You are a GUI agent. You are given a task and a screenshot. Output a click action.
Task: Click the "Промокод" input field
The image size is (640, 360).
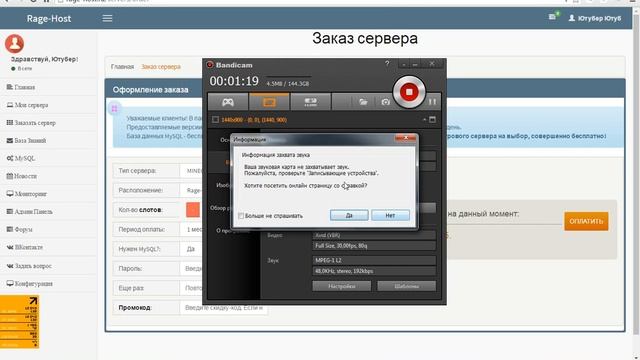(223, 308)
